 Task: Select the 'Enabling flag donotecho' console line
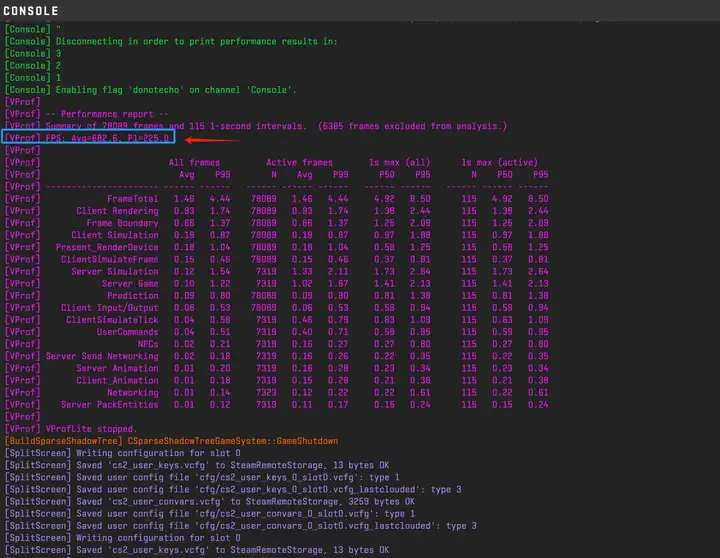coord(151,90)
